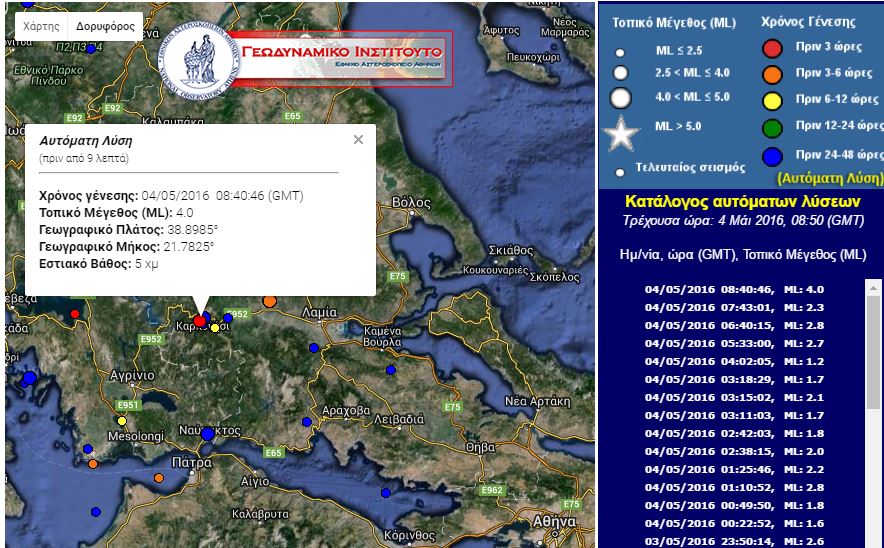Open catalog entry 04/05/2016 00:22:52 ML 1.6
884x548 pixels.
click(x=734, y=524)
